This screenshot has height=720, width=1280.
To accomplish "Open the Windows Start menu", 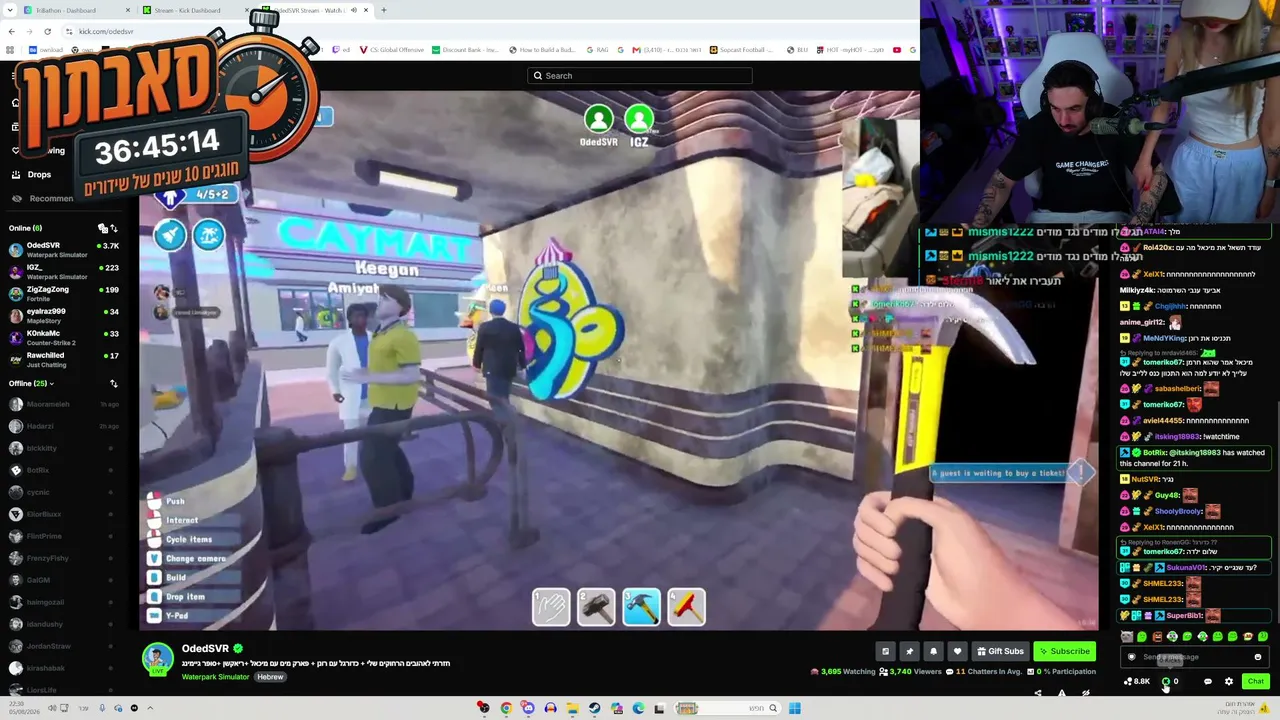I will 794,708.
